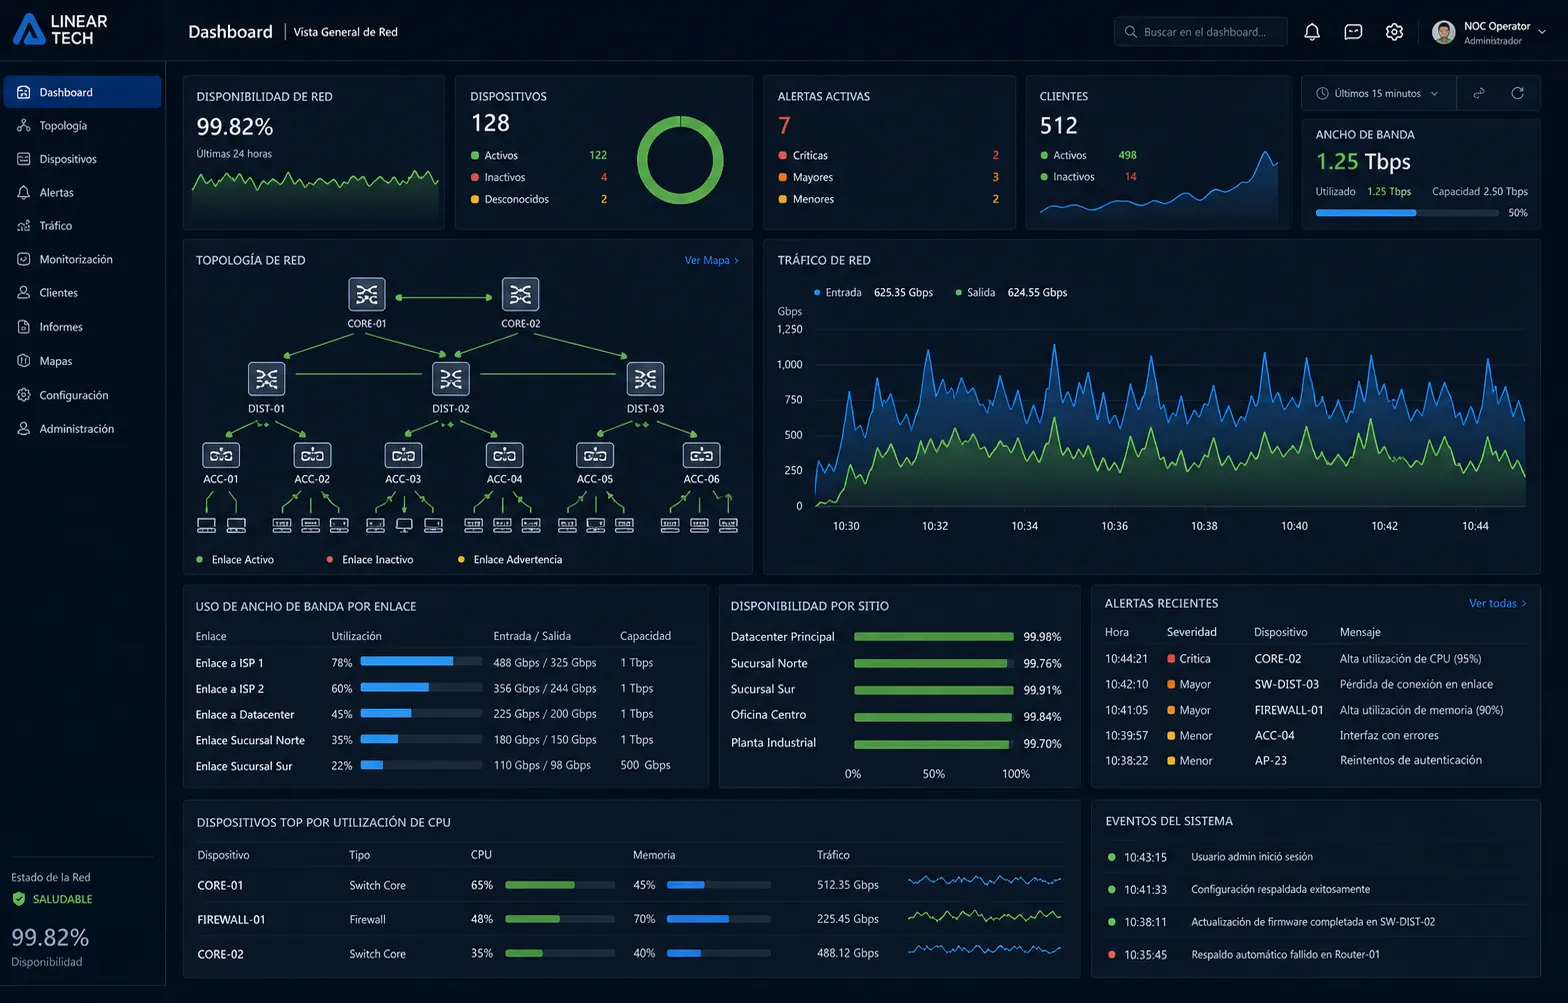Open the messages chat icon
Viewport: 1568px width, 1003px height.
1353,32
